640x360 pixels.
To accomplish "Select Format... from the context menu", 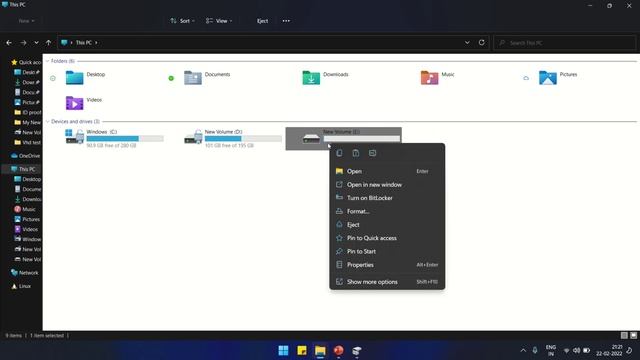I will 387,211.
